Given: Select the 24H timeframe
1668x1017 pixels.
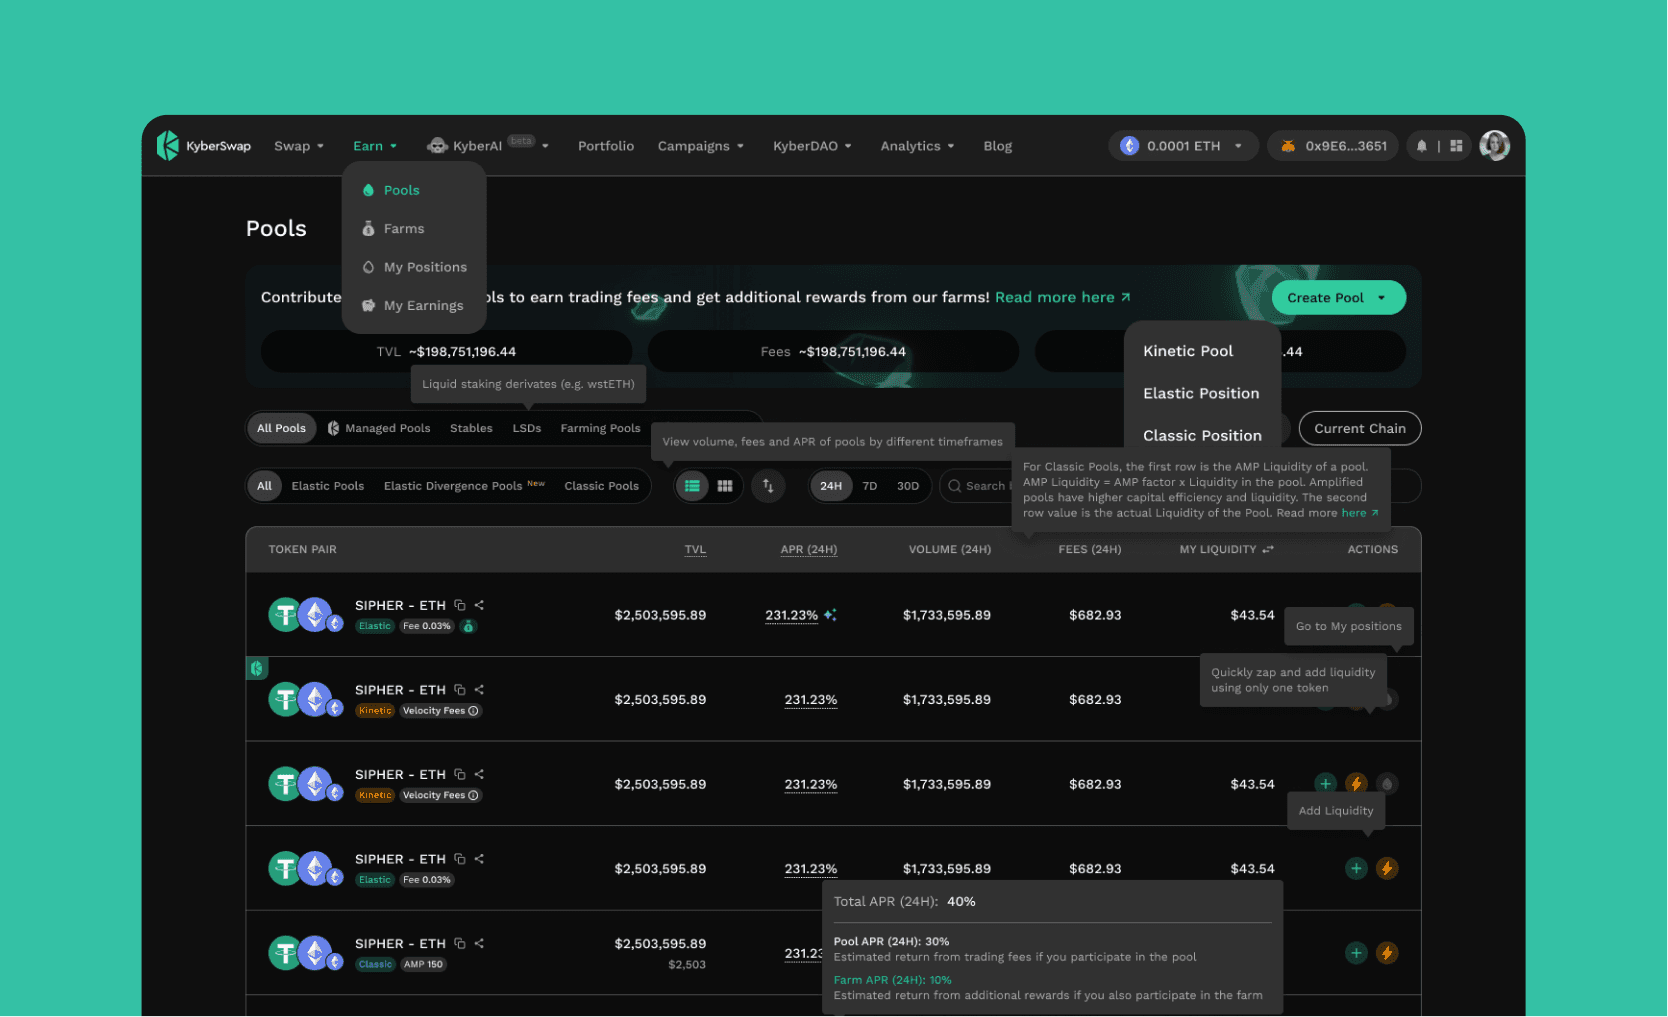Looking at the screenshot, I should click(831, 486).
